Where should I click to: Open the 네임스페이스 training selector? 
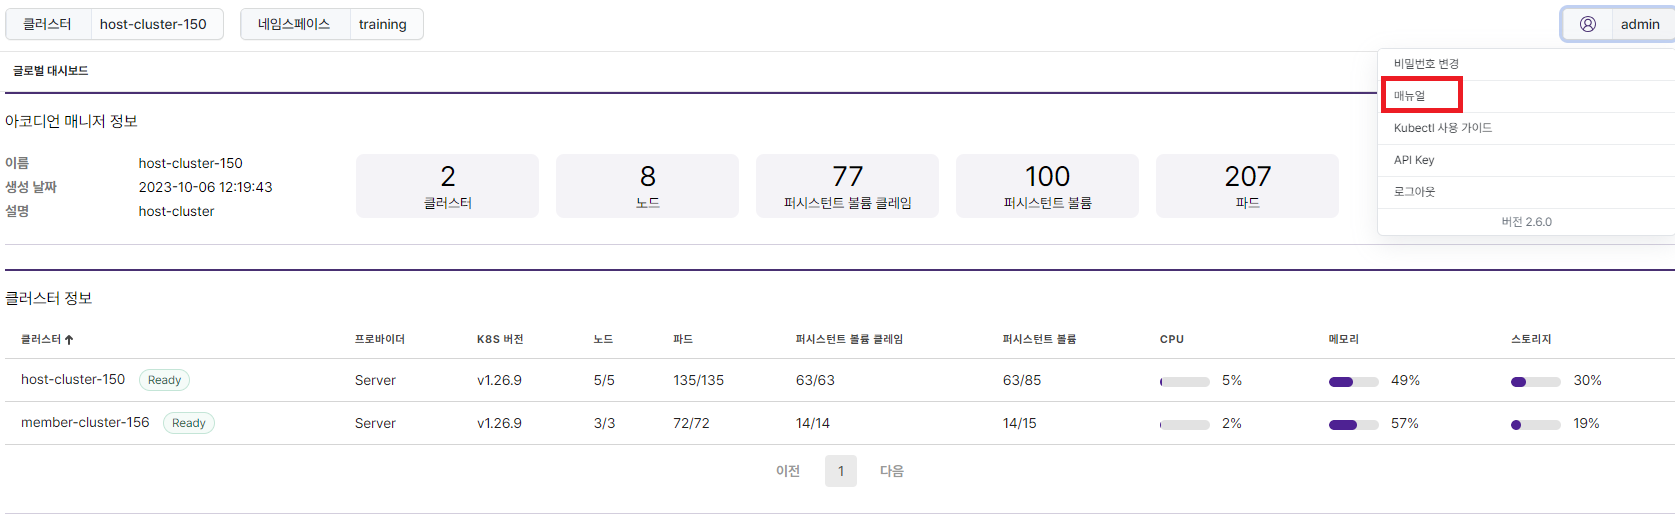332,24
